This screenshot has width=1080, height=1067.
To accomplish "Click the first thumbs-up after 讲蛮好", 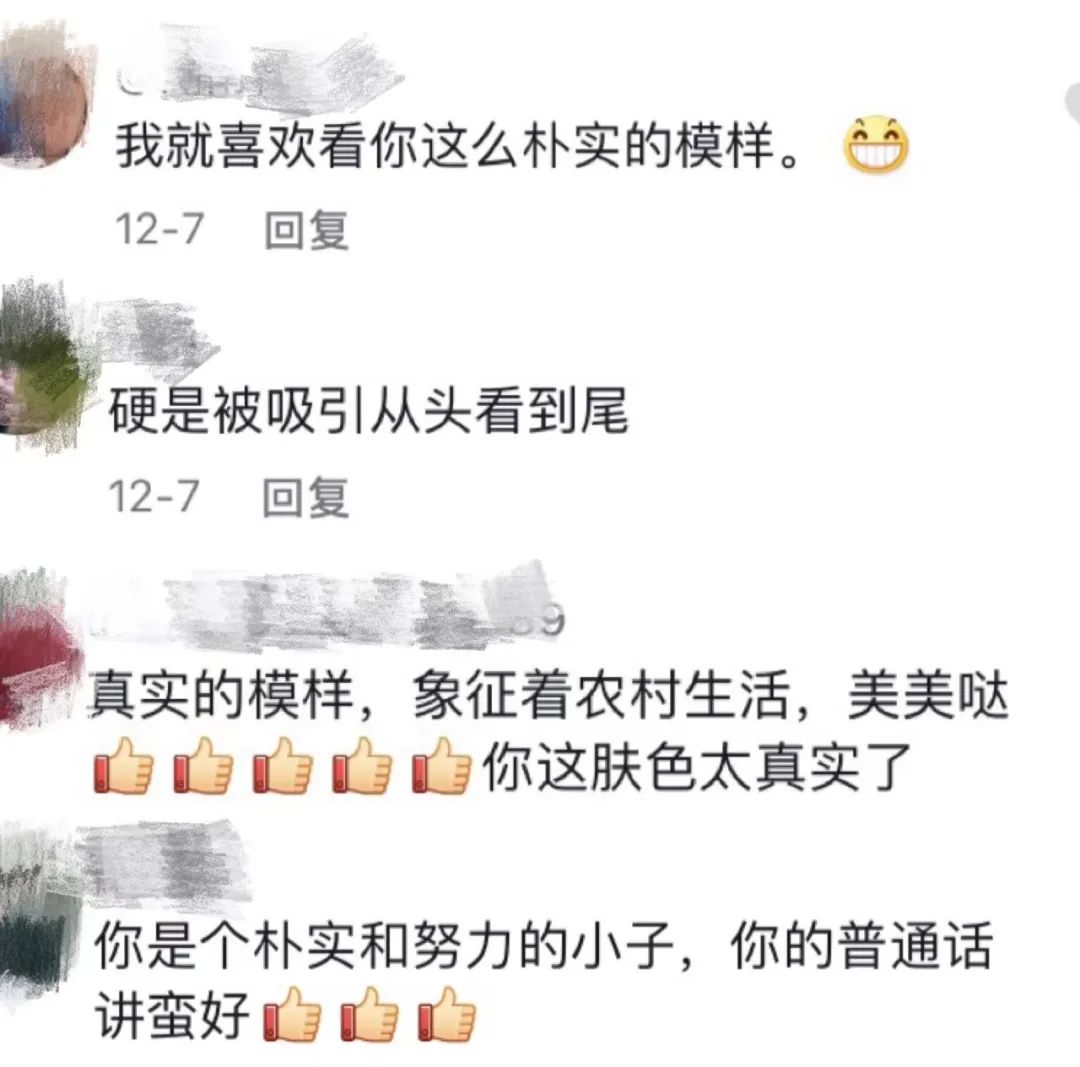I will [291, 1014].
